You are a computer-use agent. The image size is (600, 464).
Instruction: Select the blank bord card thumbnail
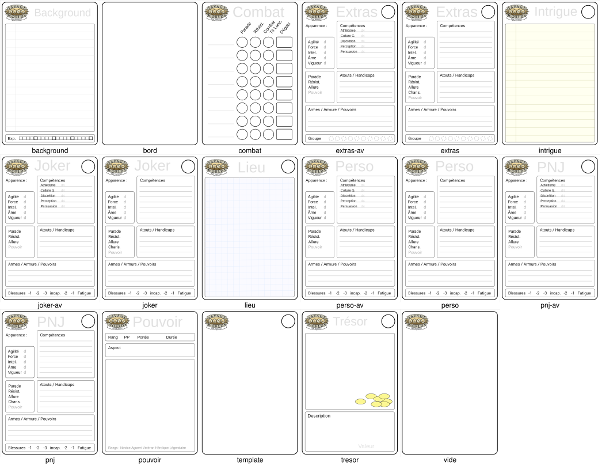coord(150,73)
